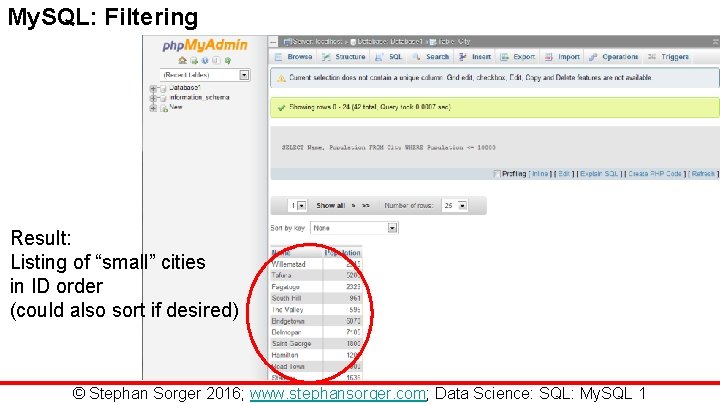
Task: Open the Structure tab
Action: point(344,56)
